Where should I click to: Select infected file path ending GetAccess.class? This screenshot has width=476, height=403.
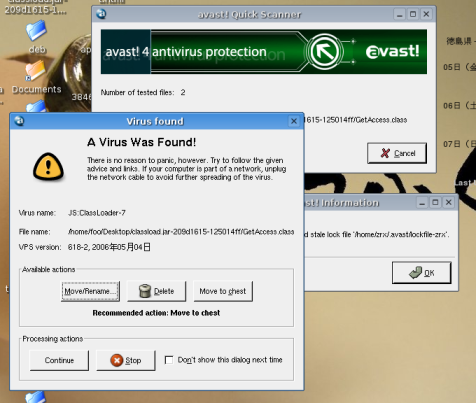[x=181, y=232]
